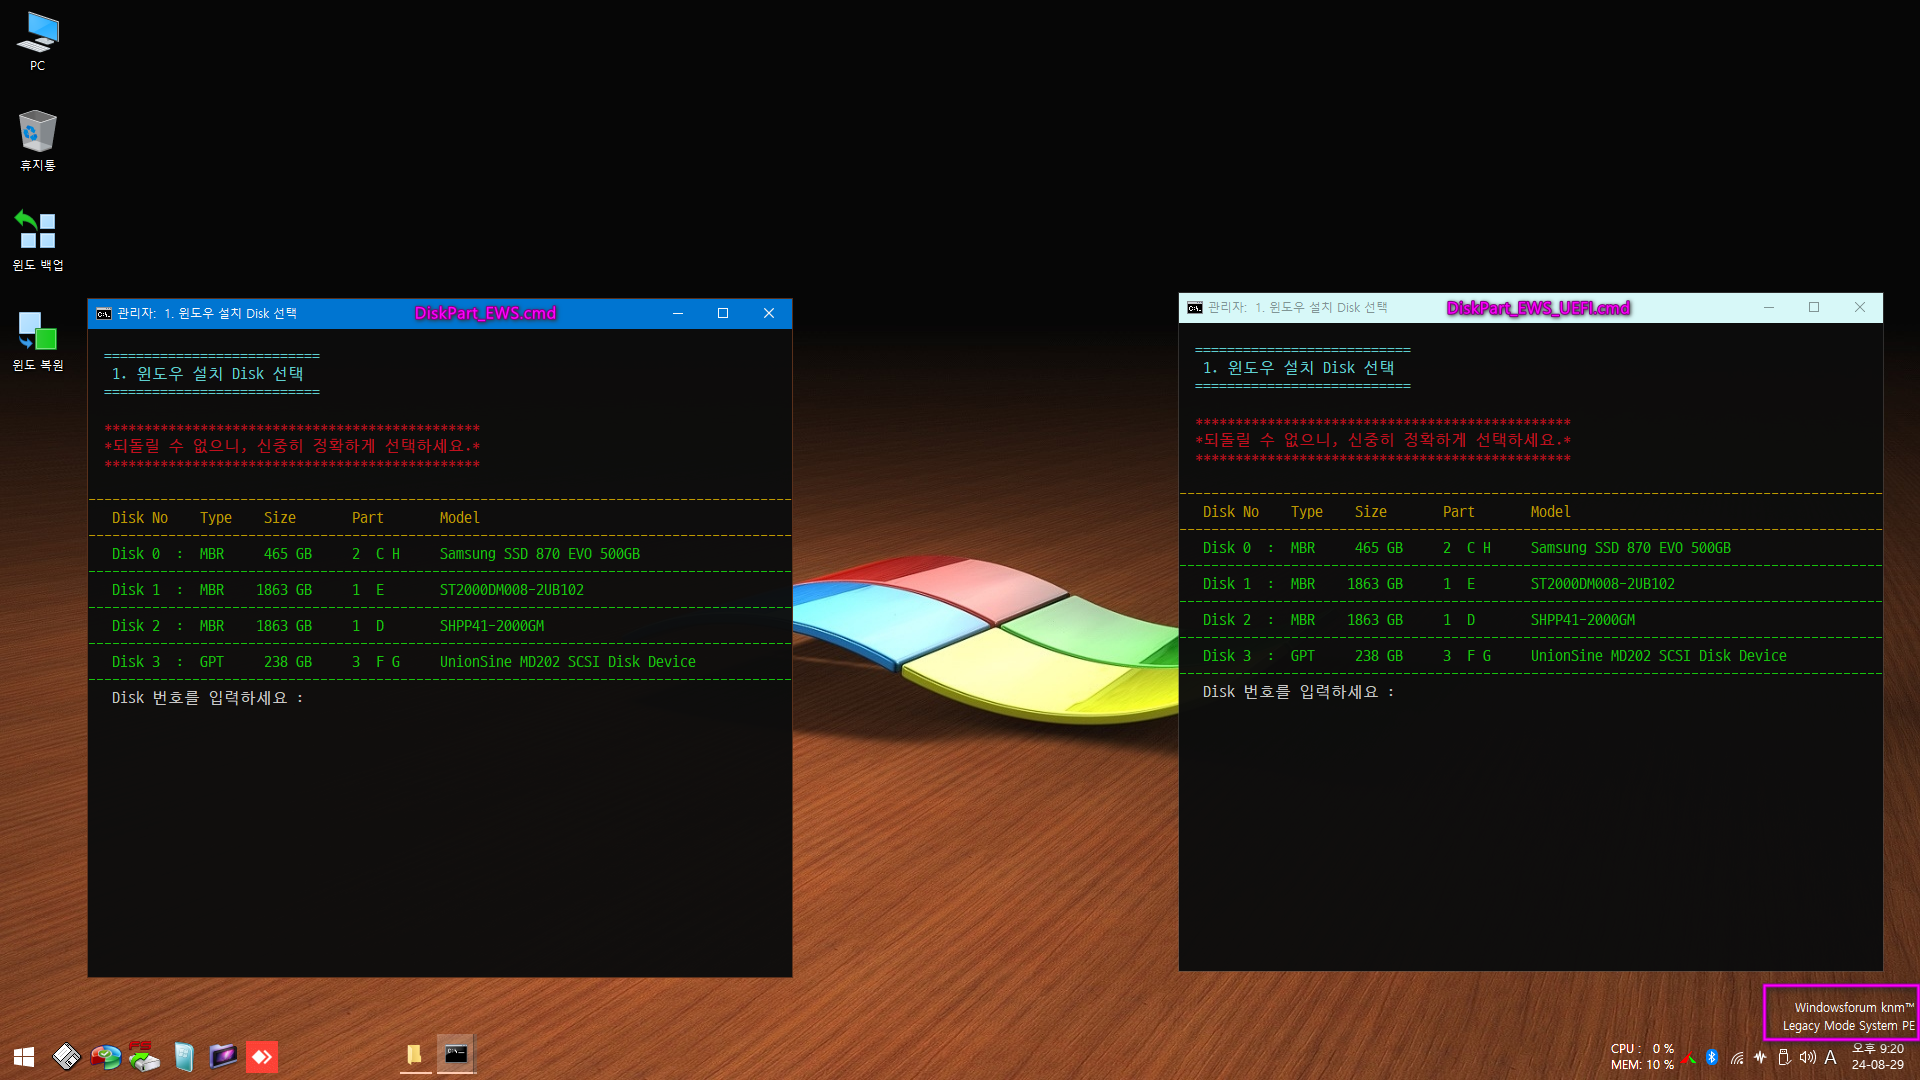Click the red-green triangle tray icon
The width and height of the screenshot is (1920, 1080).
tap(1690, 1057)
